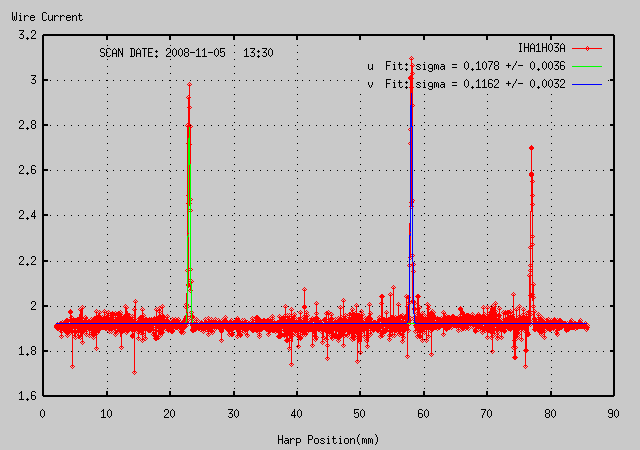
Task: Click the top data point of the 77 mm peak
Action: (531, 148)
